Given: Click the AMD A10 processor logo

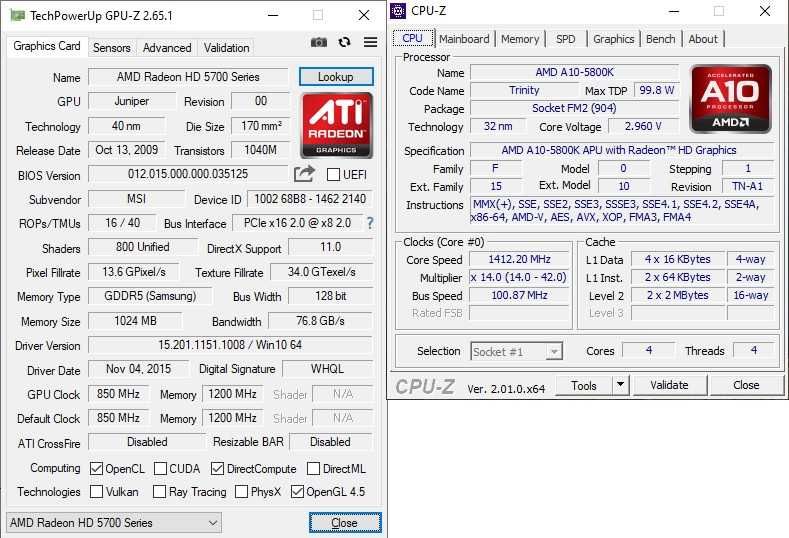Looking at the screenshot, I should [x=730, y=99].
